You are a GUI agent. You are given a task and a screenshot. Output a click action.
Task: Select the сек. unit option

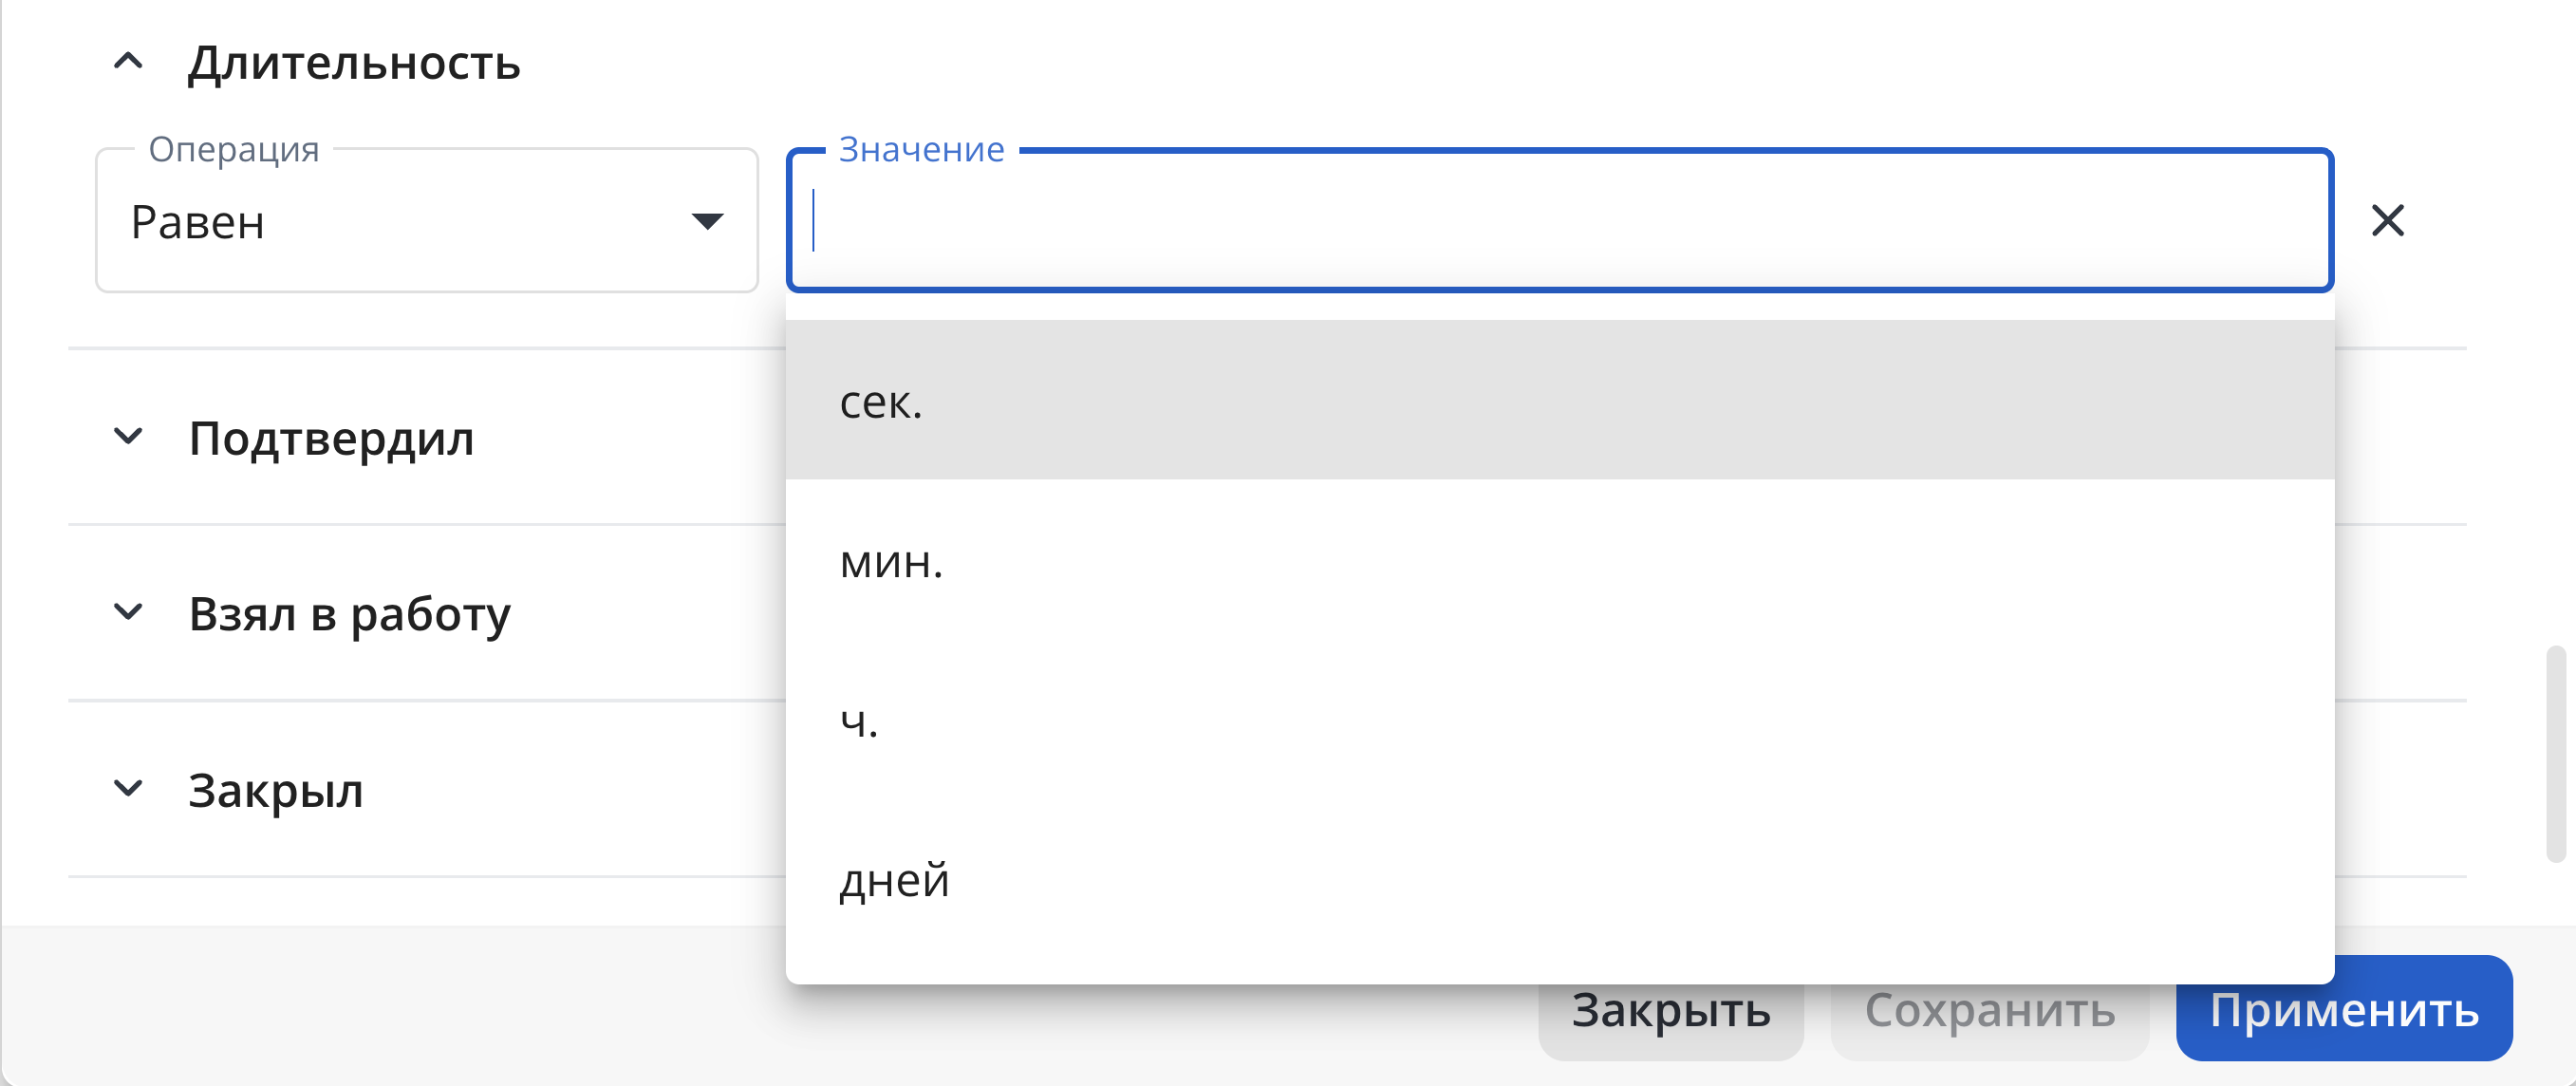(x=1560, y=400)
